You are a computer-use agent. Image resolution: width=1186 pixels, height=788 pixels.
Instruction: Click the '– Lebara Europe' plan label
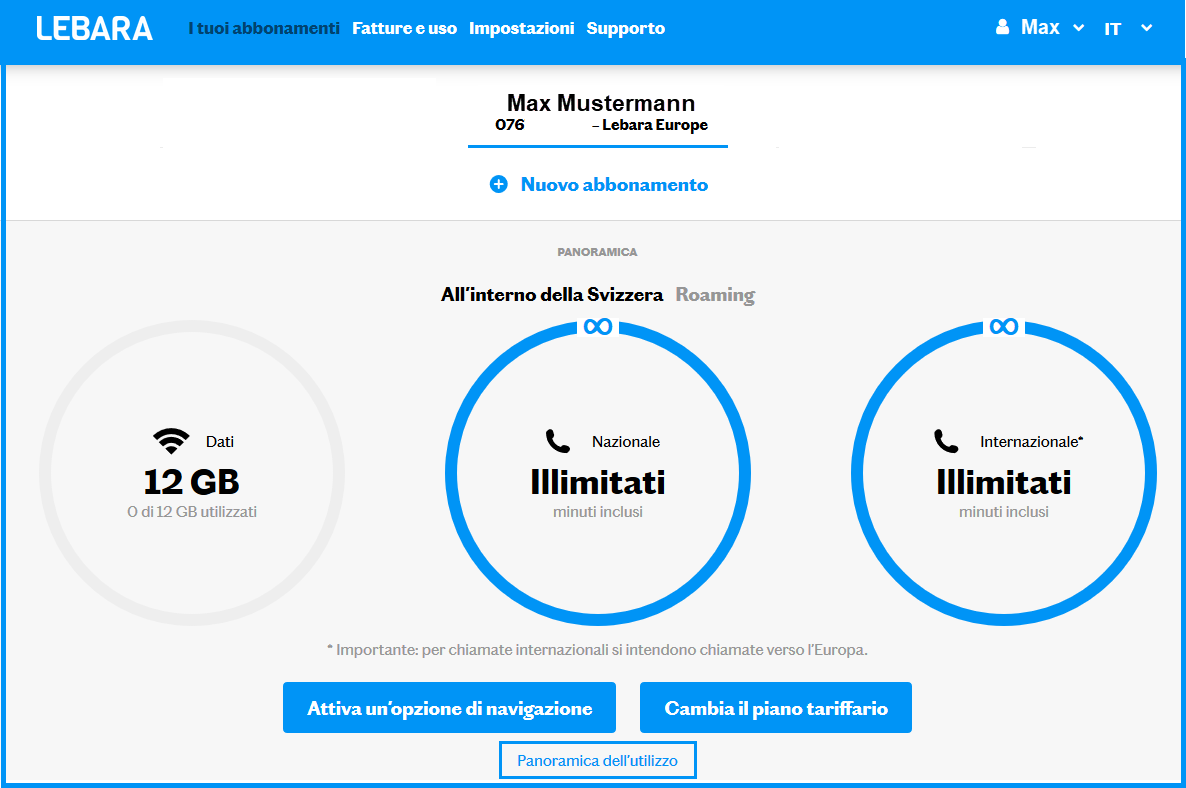[650, 125]
